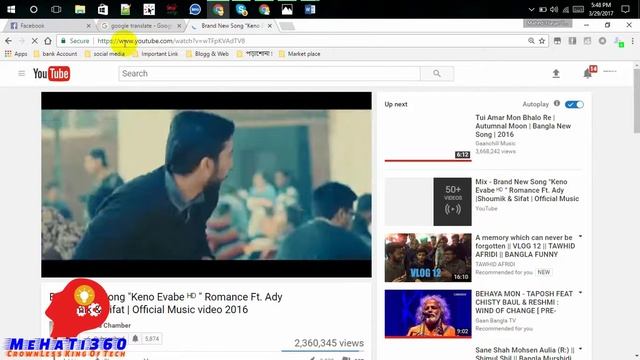640x360 pixels.
Task: Open Tui Amar Mon Bhalo Re video
Action: tap(523, 126)
